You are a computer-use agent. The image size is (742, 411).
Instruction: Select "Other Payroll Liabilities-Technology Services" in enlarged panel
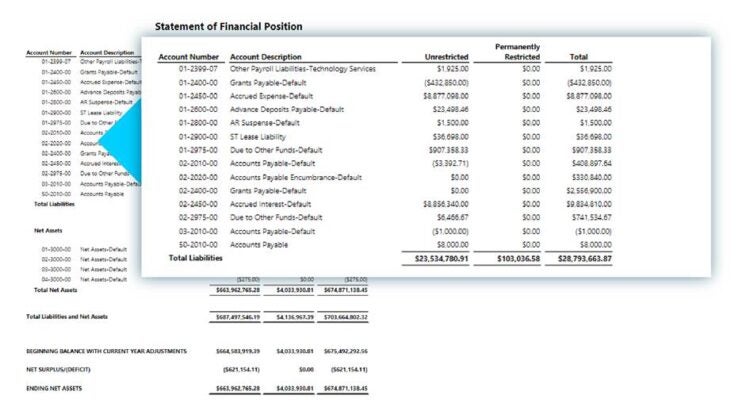tap(303, 69)
